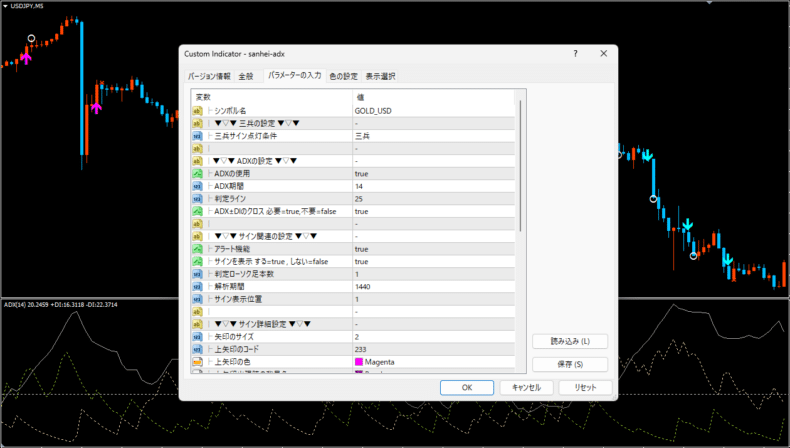The width and height of the screenshot is (790, 448).
Task: Click the boolean icon beside アラート機能
Action: (x=198, y=249)
